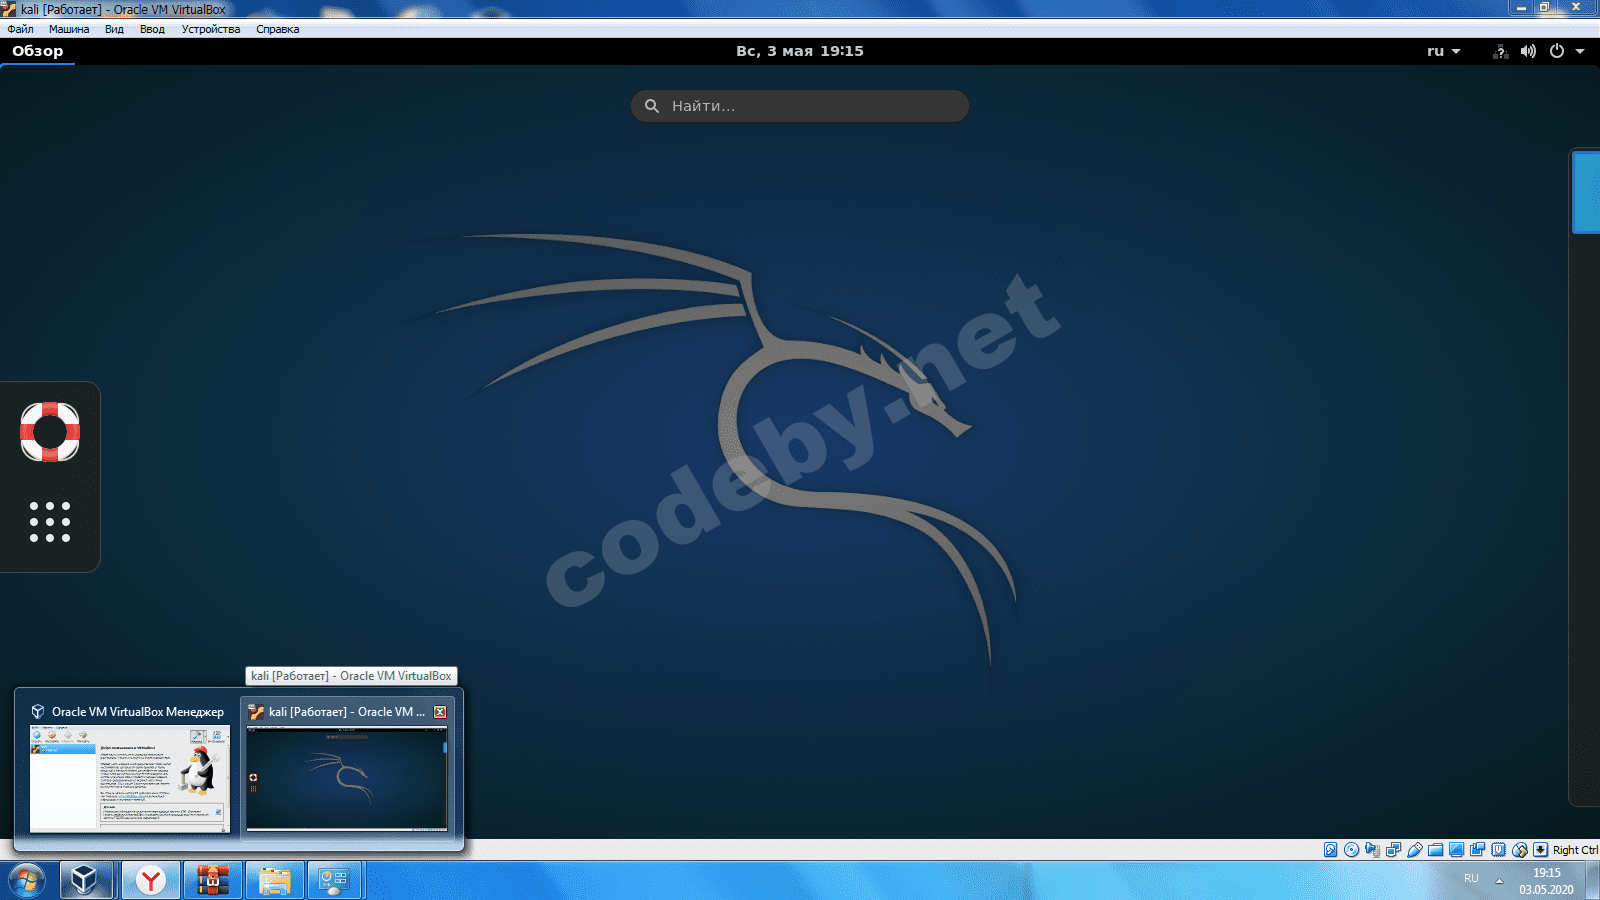Click the CPU virtualization status icon
The height and width of the screenshot is (900, 1600).
coord(1499,850)
